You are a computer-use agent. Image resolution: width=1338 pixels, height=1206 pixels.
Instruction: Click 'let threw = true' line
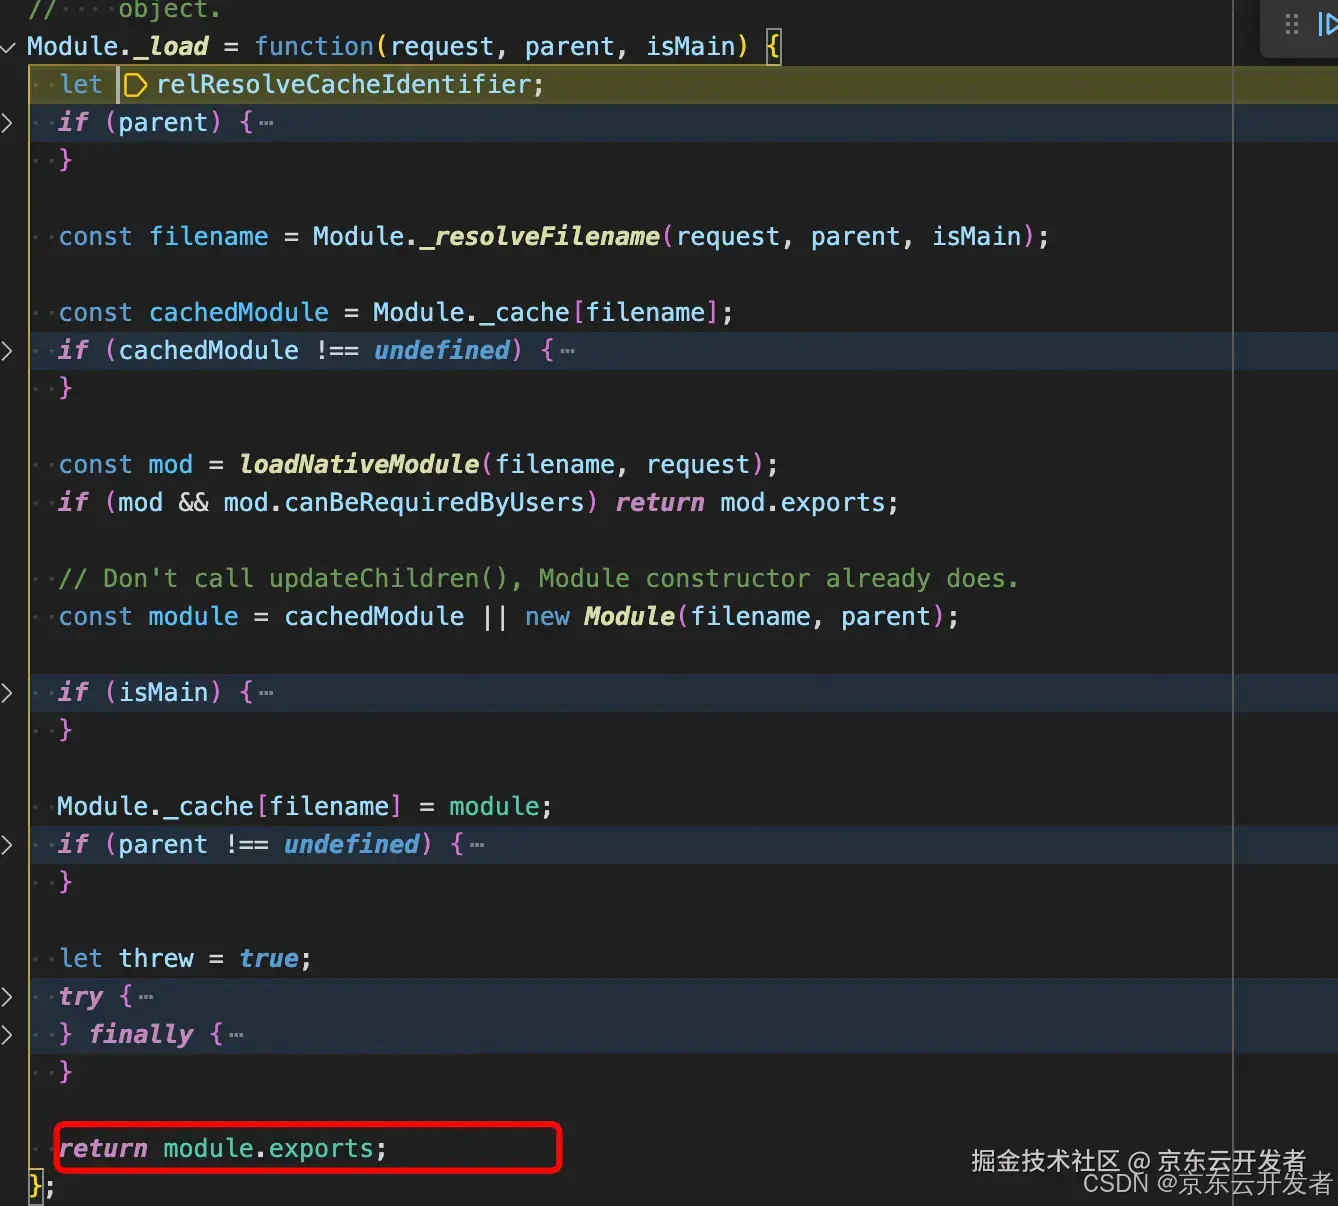coord(185,959)
